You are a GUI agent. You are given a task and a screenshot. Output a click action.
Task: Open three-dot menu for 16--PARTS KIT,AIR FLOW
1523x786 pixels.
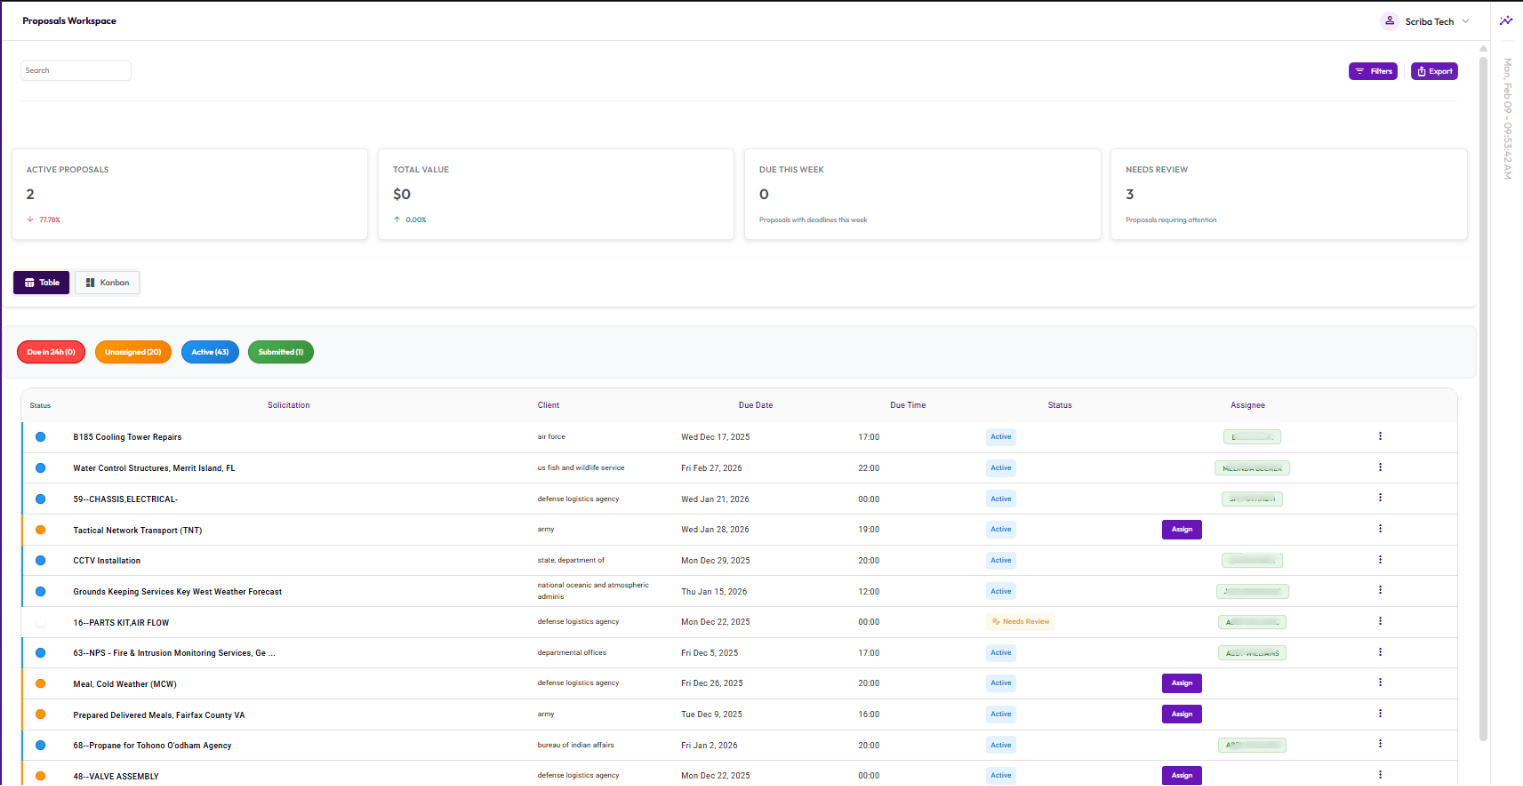[x=1380, y=621]
